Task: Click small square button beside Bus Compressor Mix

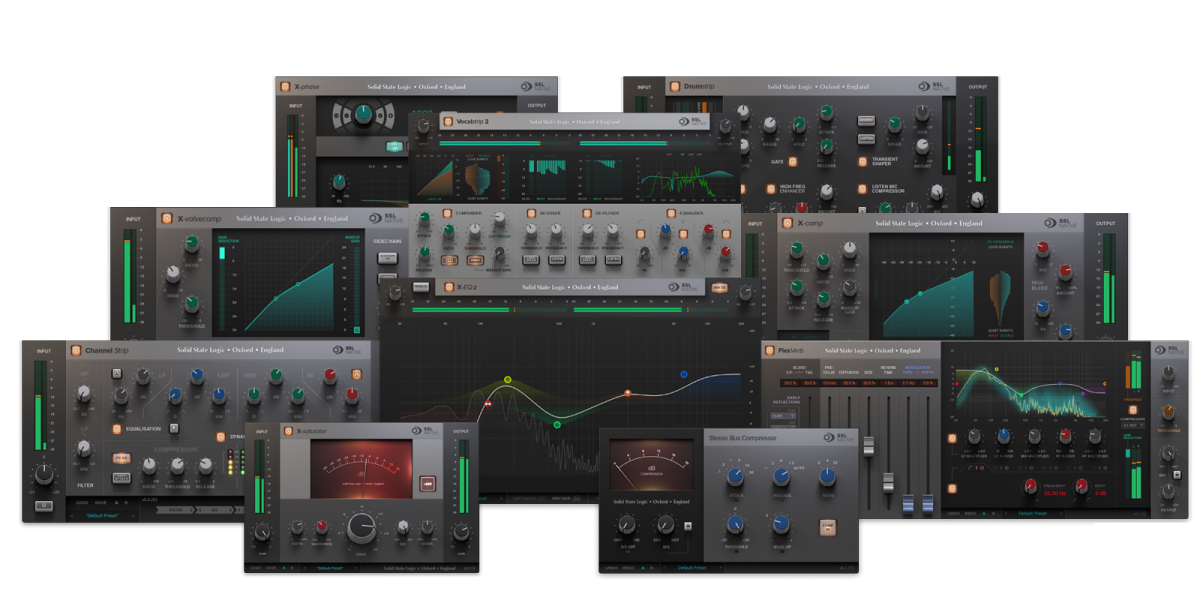Action: (x=687, y=526)
